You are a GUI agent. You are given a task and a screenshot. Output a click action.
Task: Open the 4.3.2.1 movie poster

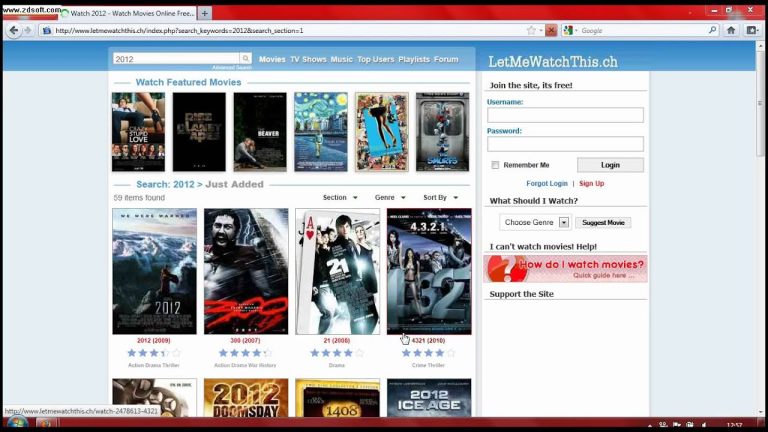tap(429, 271)
